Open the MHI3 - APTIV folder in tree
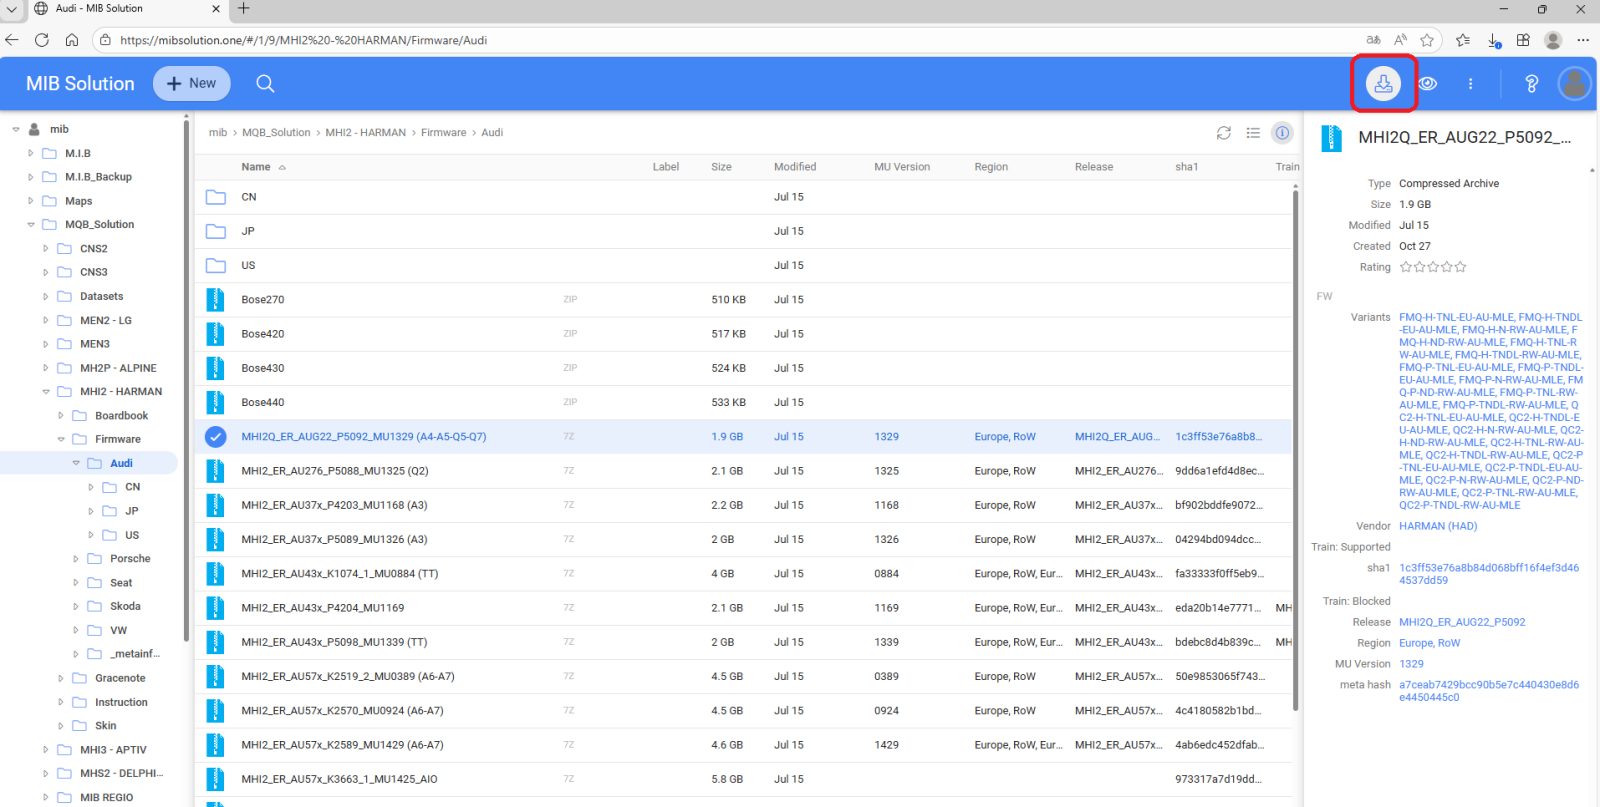This screenshot has height=807, width=1600. pyautogui.click(x=113, y=750)
